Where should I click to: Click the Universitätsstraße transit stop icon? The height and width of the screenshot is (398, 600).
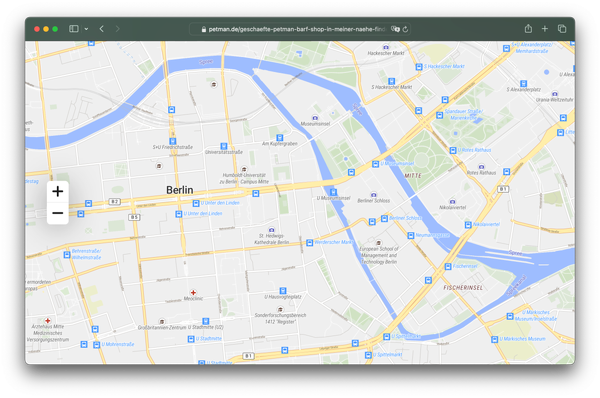point(224,146)
